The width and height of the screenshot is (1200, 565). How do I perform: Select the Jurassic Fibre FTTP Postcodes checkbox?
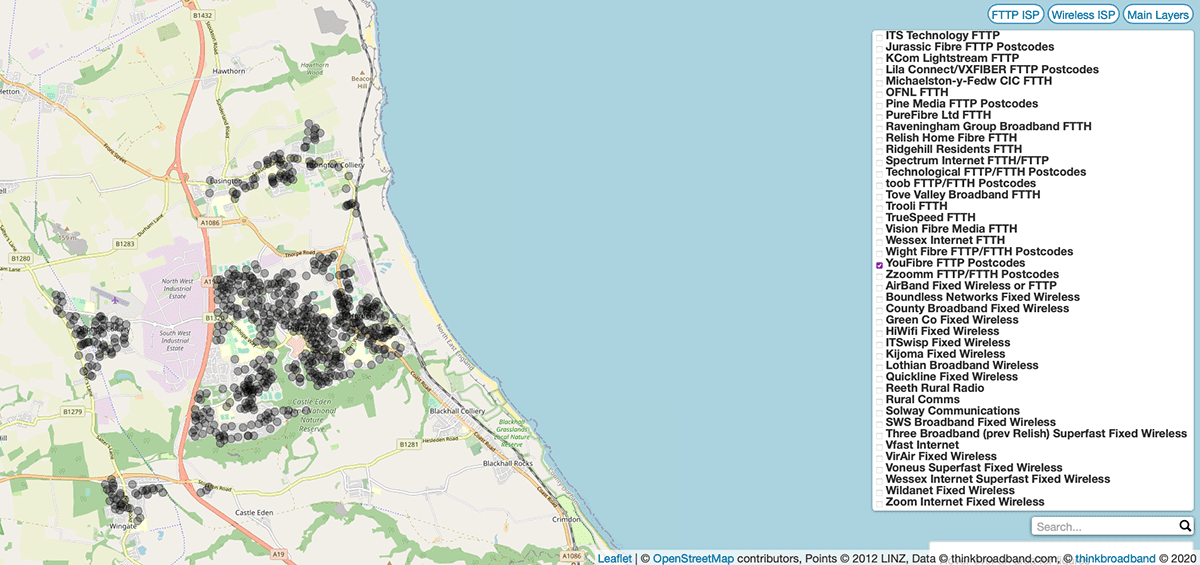879,48
